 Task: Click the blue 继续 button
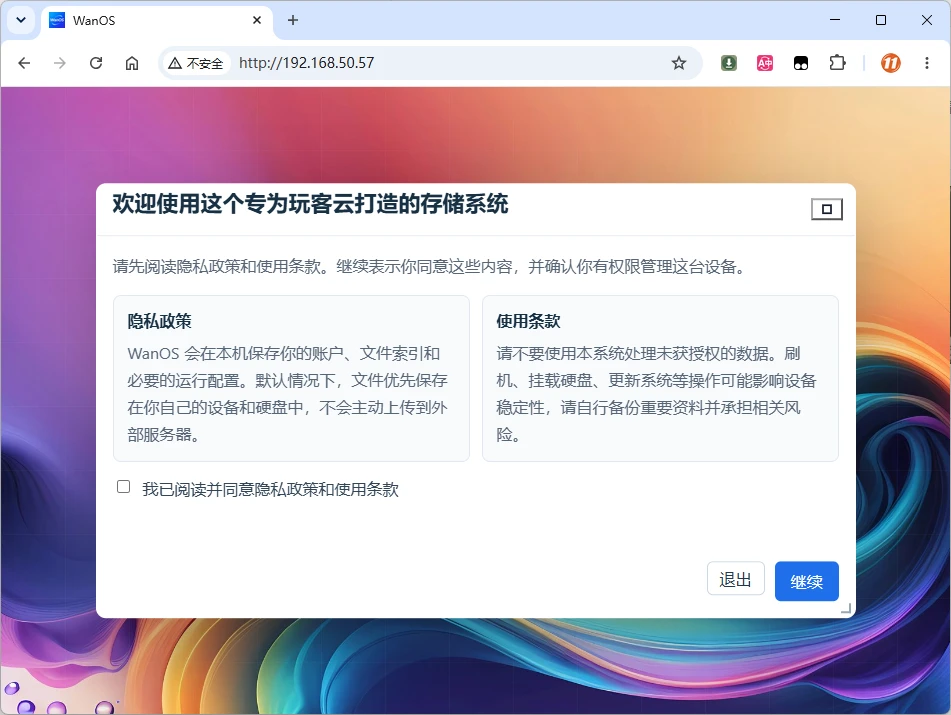tap(807, 581)
